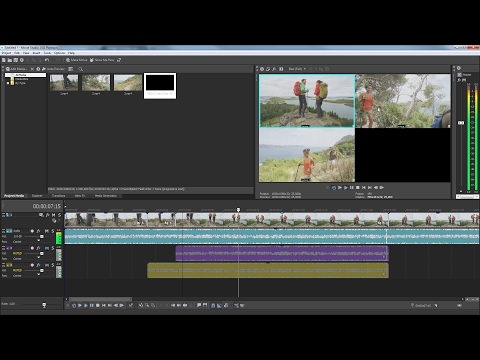Viewport: 480px width, 360px height.
Task: Open media properties in Project Media toolbar
Action: click(38, 69)
